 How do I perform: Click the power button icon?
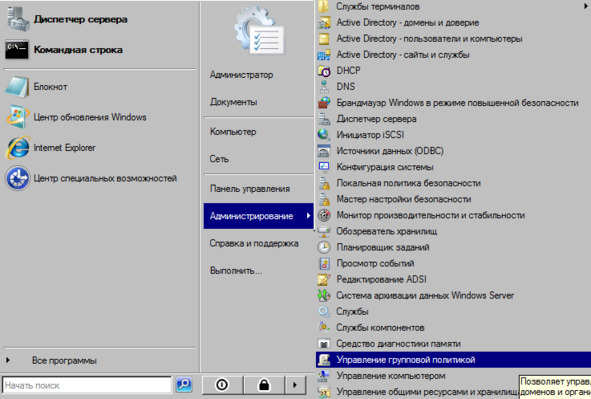pyautogui.click(x=222, y=385)
